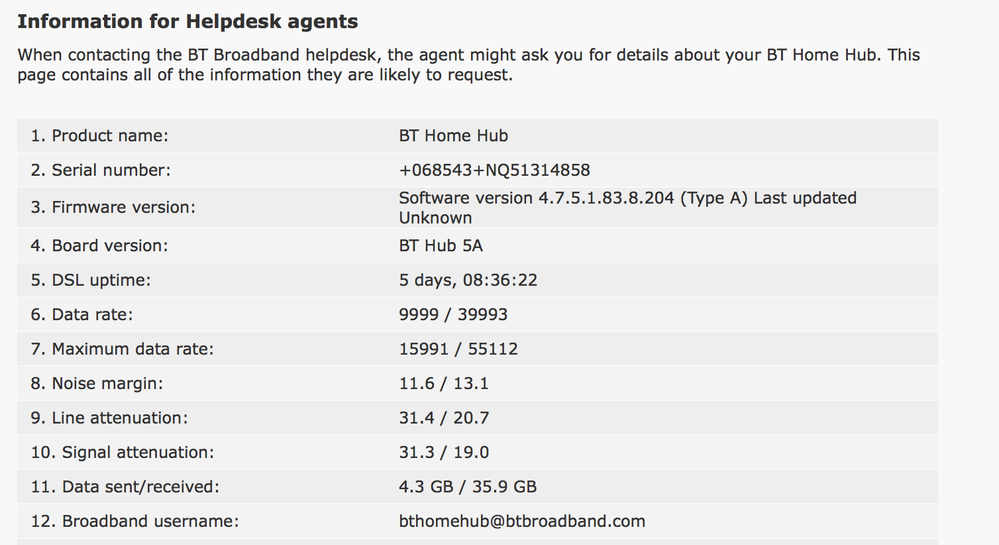The width and height of the screenshot is (999, 545).
Task: Click the Information for Helpdesk agents heading
Action: [x=187, y=22]
